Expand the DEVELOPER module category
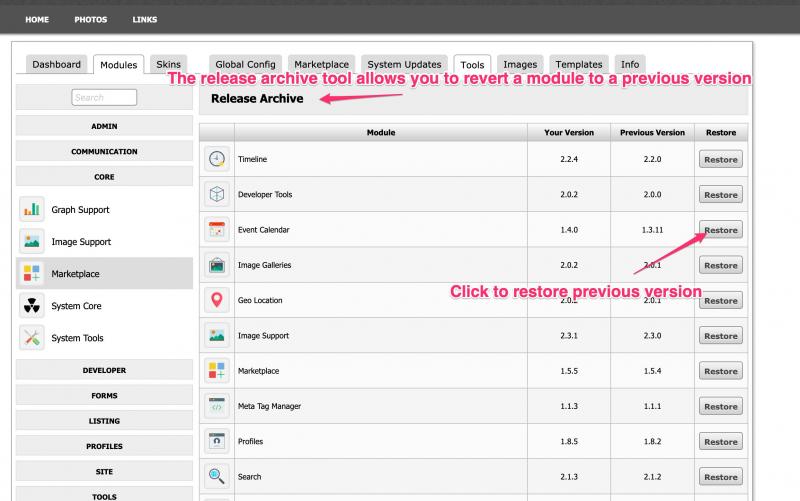The height and width of the screenshot is (501, 800). [x=104, y=370]
